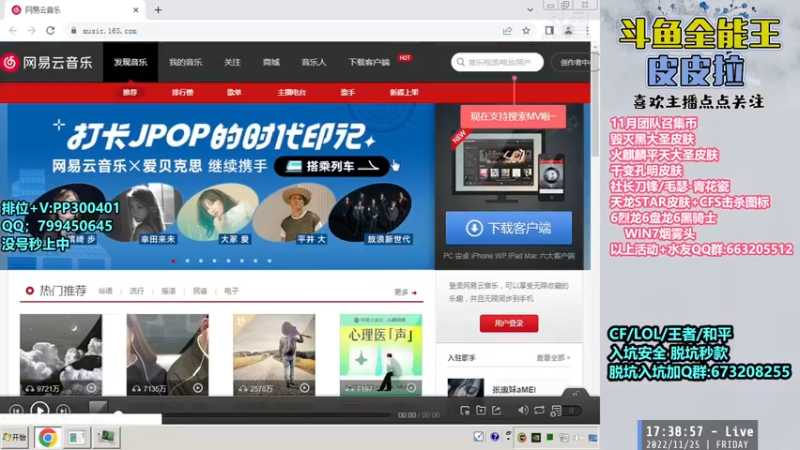Filter 热门推荐 by 电子

click(x=231, y=291)
